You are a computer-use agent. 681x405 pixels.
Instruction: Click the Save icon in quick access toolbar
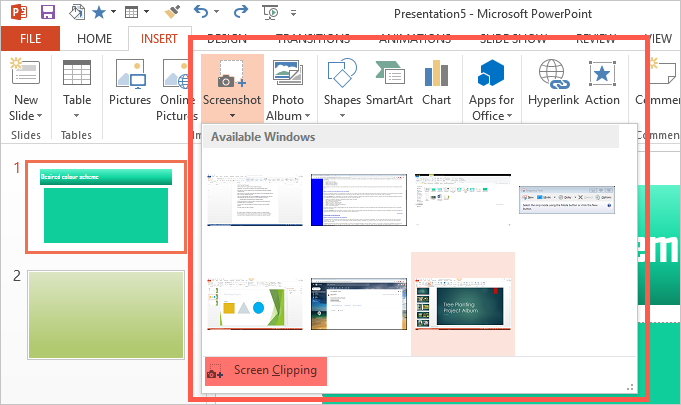[x=47, y=13]
